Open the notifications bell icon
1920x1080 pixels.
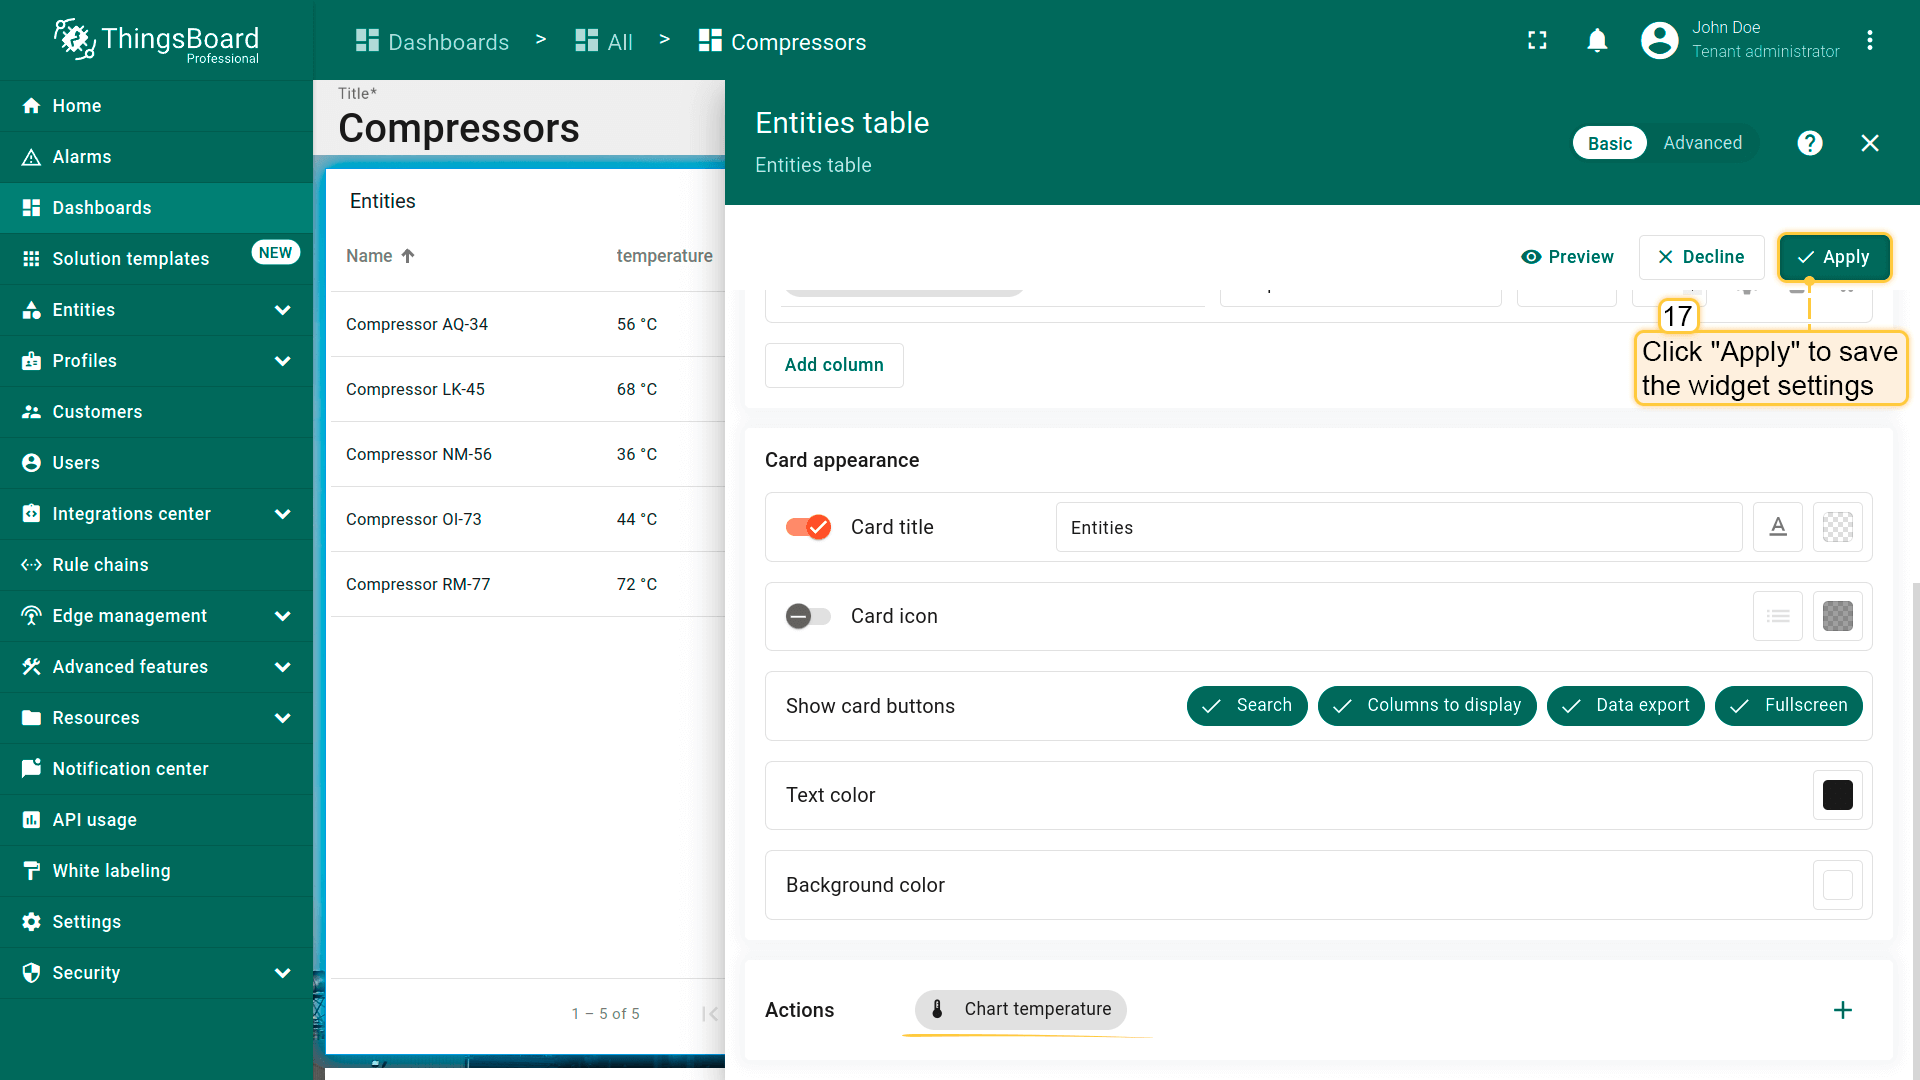click(x=1597, y=40)
